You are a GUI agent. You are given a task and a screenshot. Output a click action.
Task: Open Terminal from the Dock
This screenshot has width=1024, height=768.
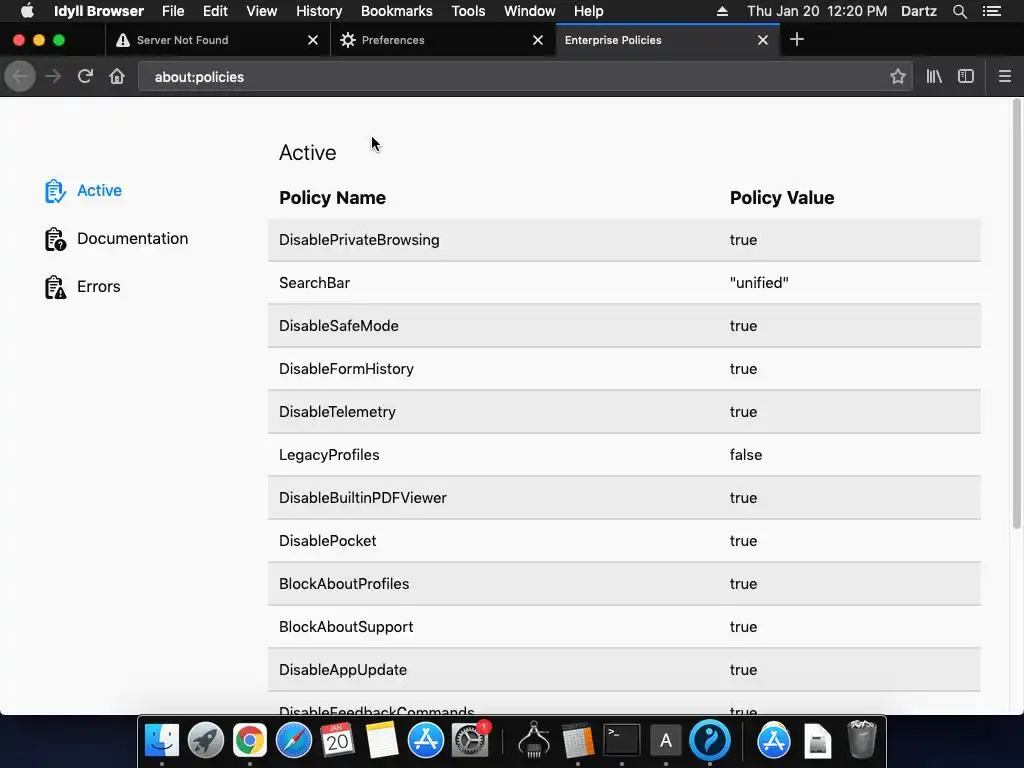tap(621, 740)
